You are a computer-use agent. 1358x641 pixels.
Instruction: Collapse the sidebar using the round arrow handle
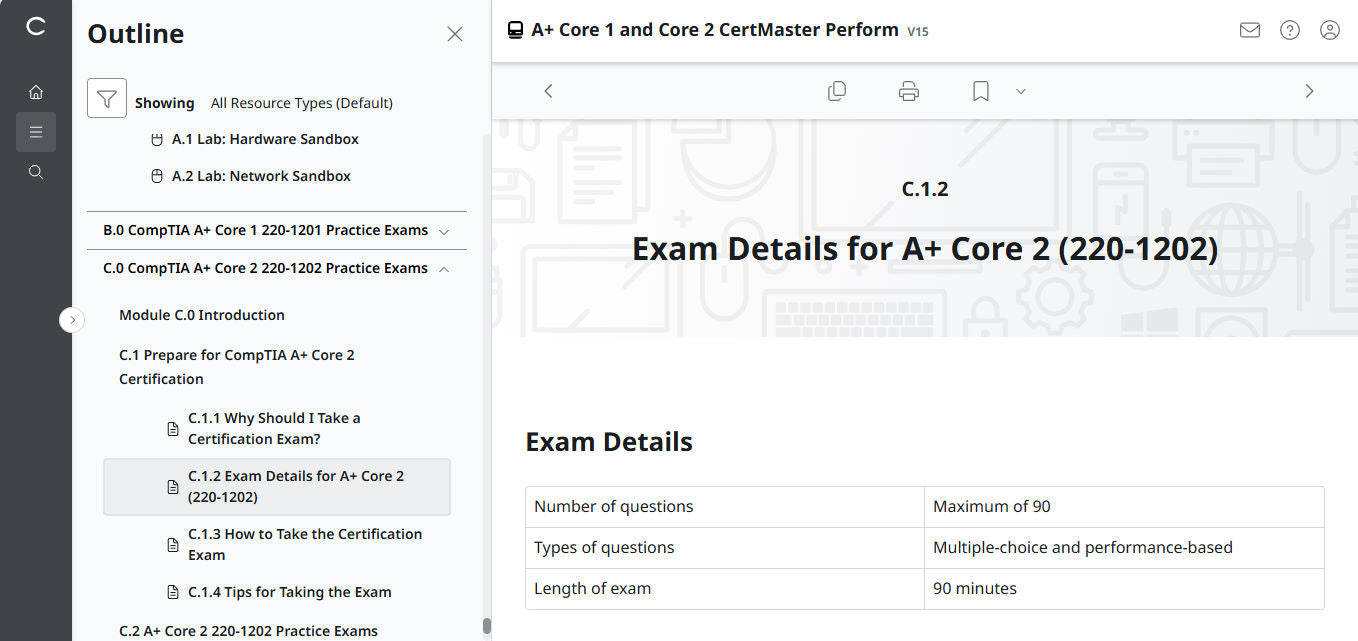[72, 319]
